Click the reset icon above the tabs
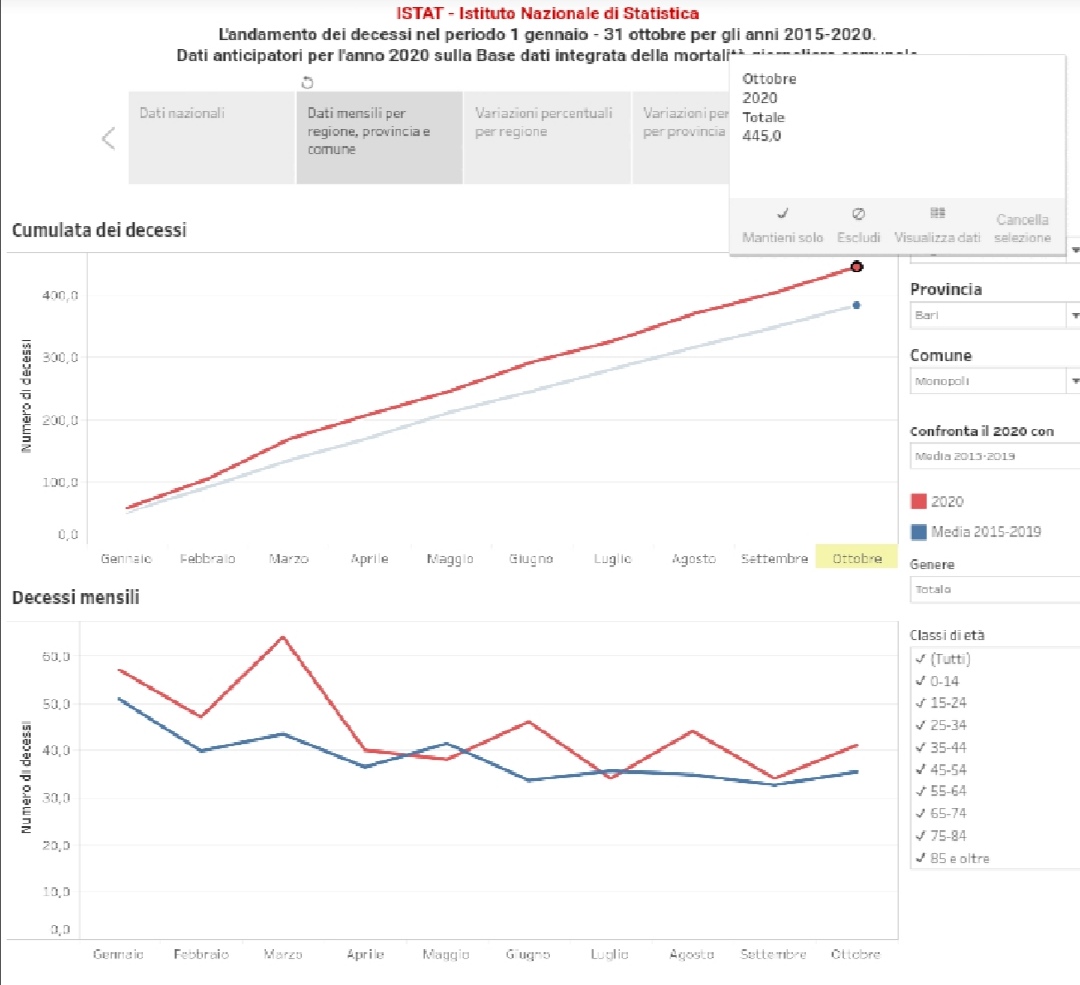Image resolution: width=1080 pixels, height=985 pixels. pos(307,82)
